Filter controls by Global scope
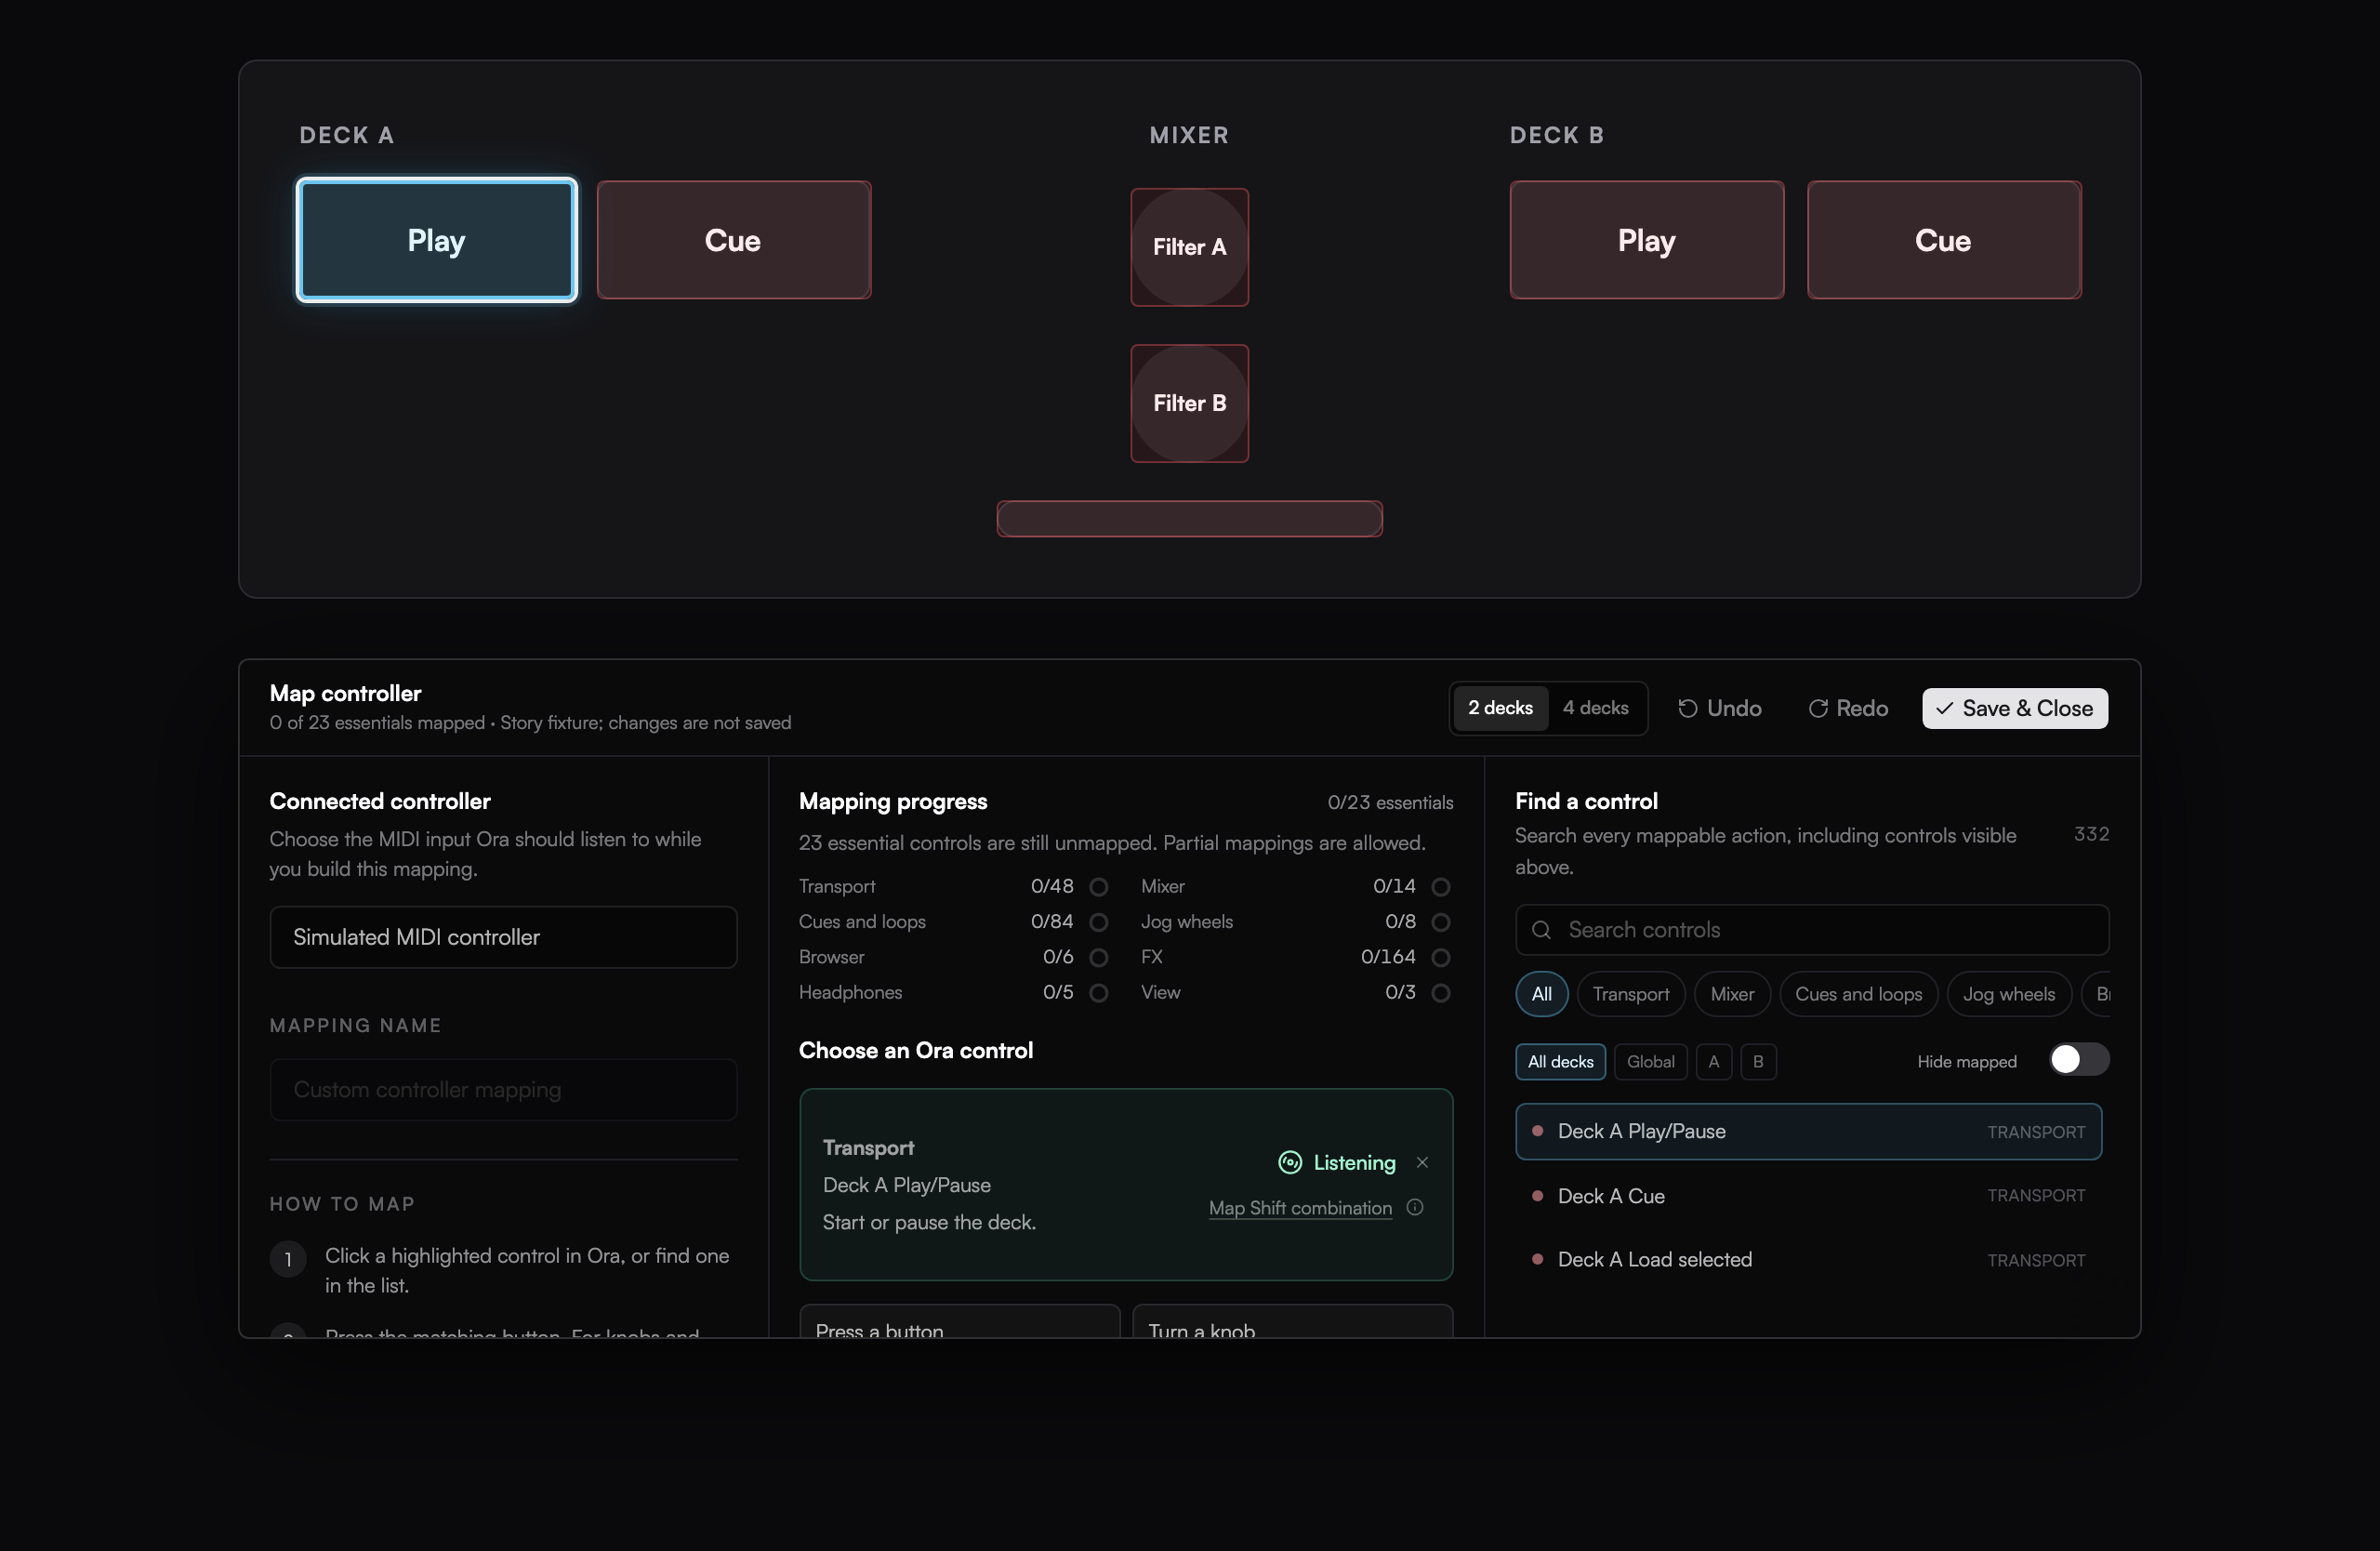The width and height of the screenshot is (2380, 1551). click(1650, 1062)
